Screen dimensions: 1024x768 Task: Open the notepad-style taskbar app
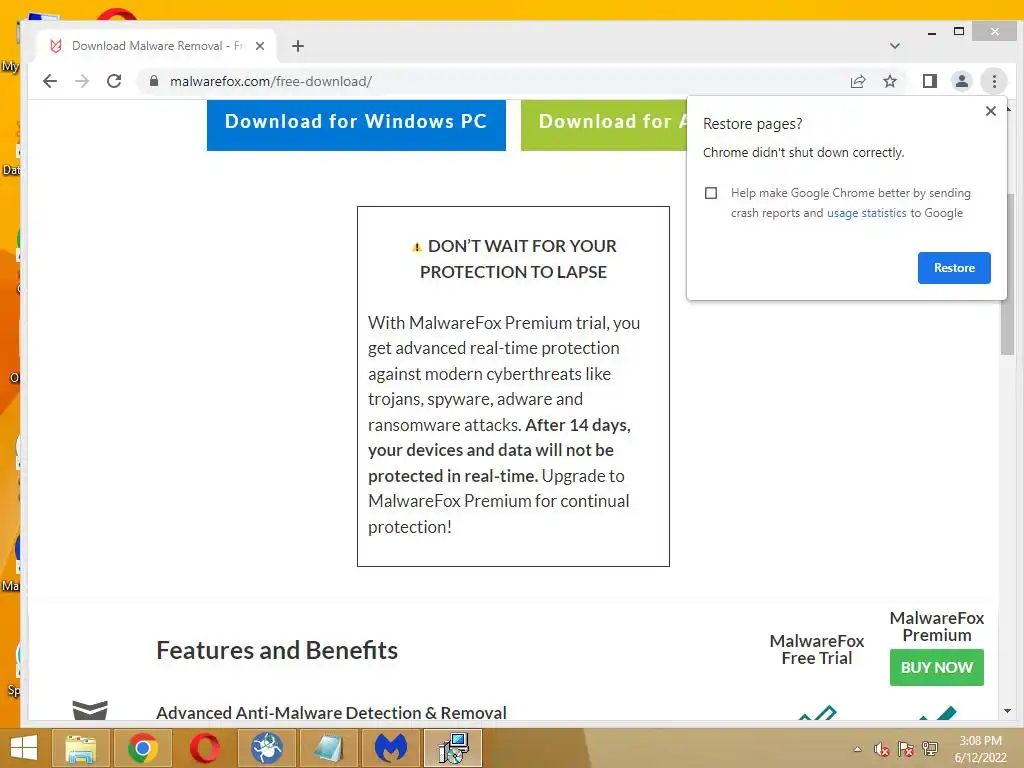pyautogui.click(x=328, y=748)
